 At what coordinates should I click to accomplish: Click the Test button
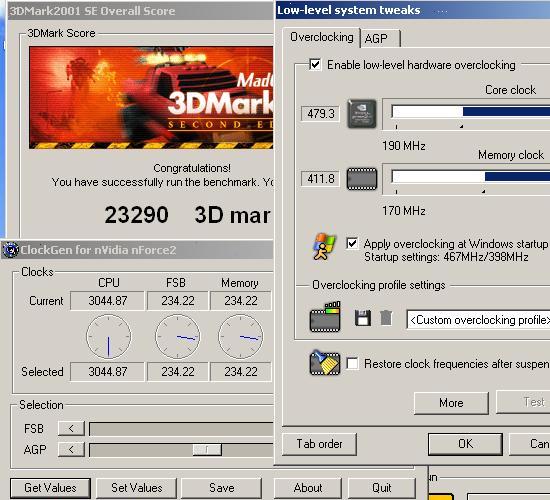point(523,402)
